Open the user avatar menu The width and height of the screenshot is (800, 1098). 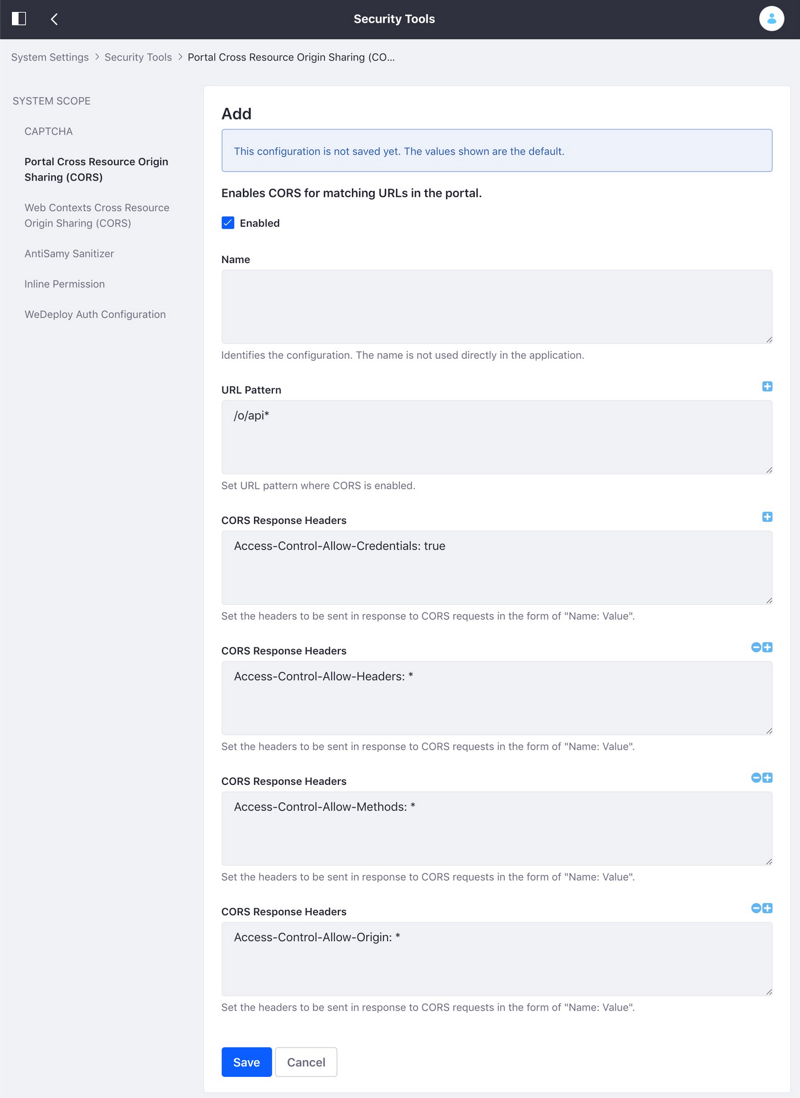coord(771,19)
